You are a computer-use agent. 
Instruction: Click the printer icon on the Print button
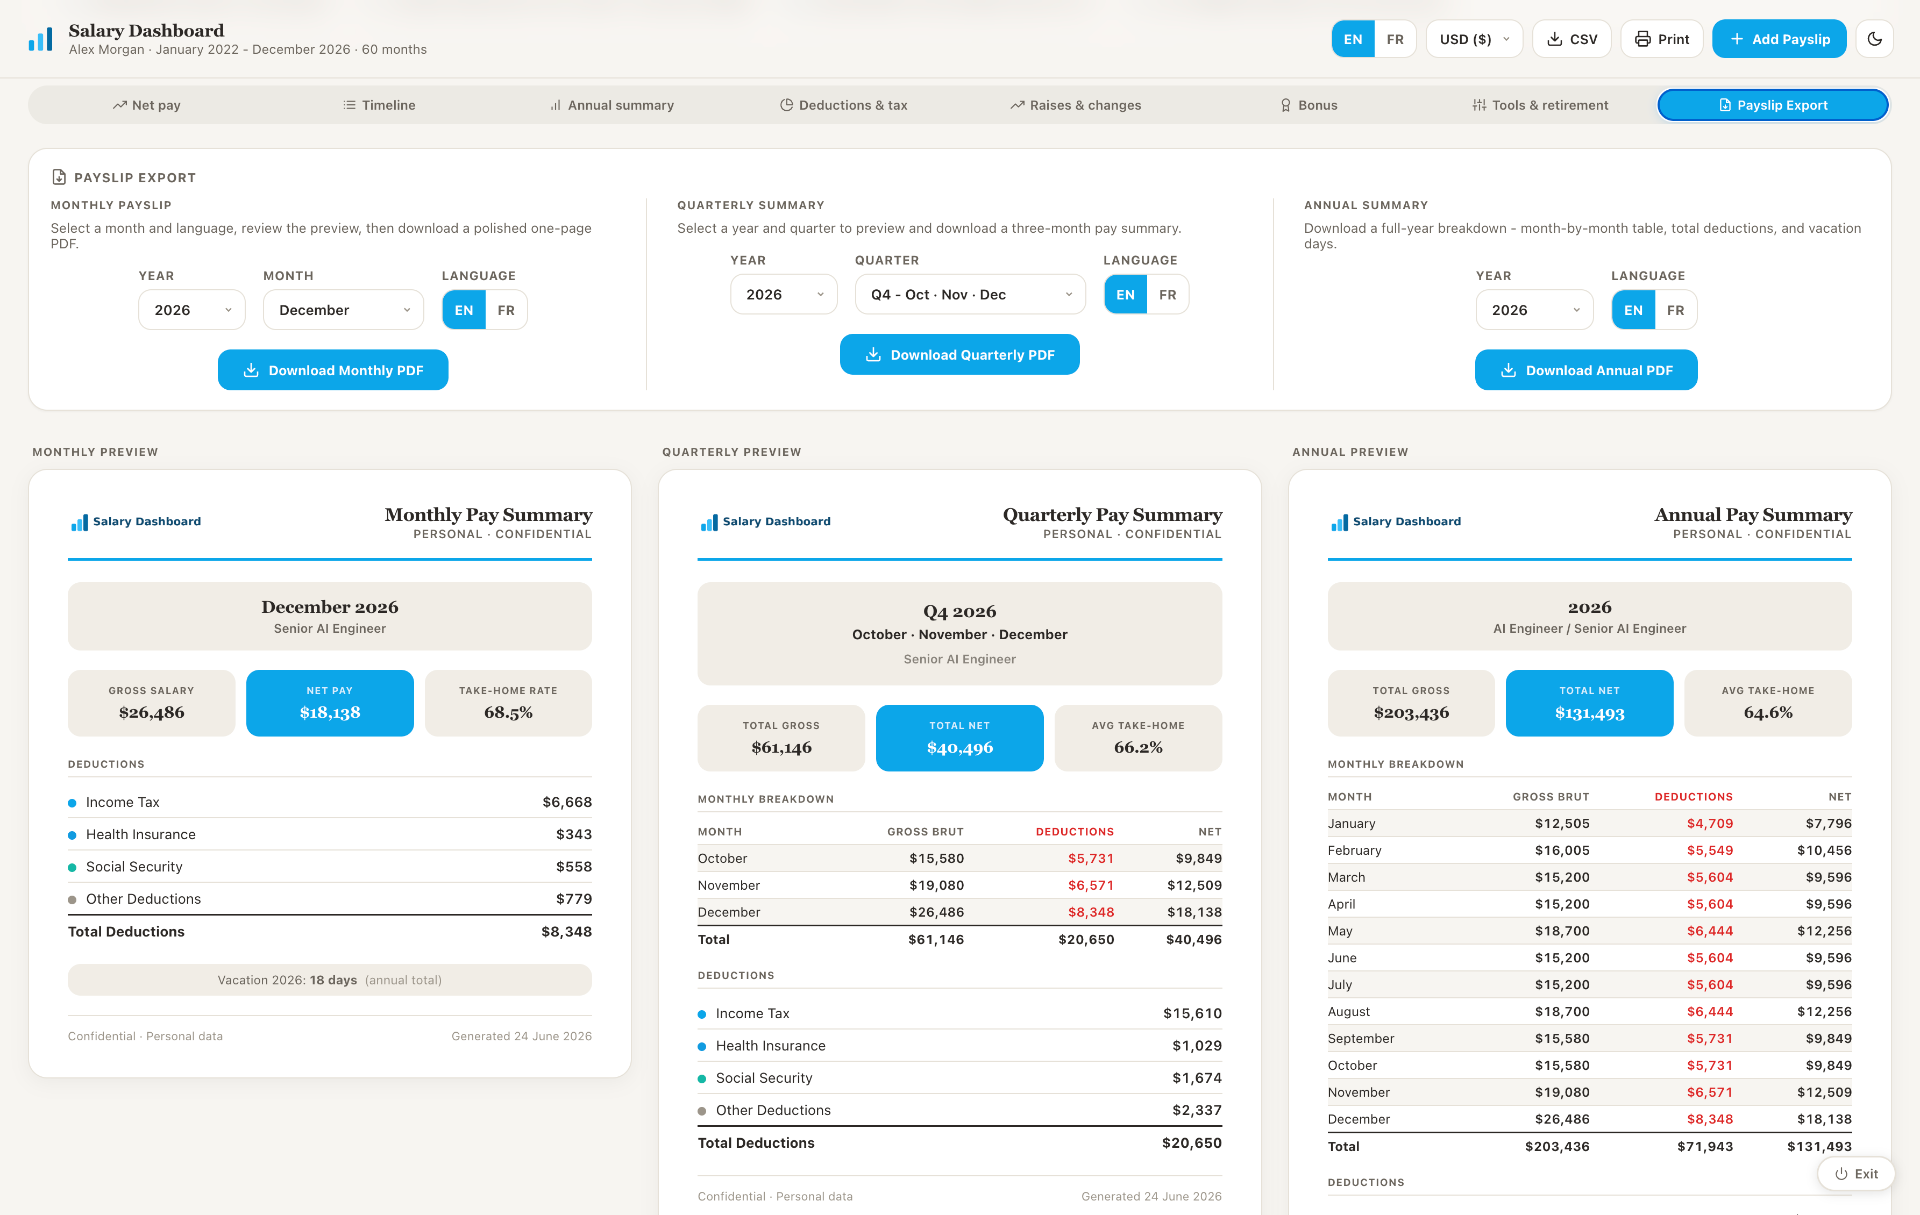click(1643, 39)
